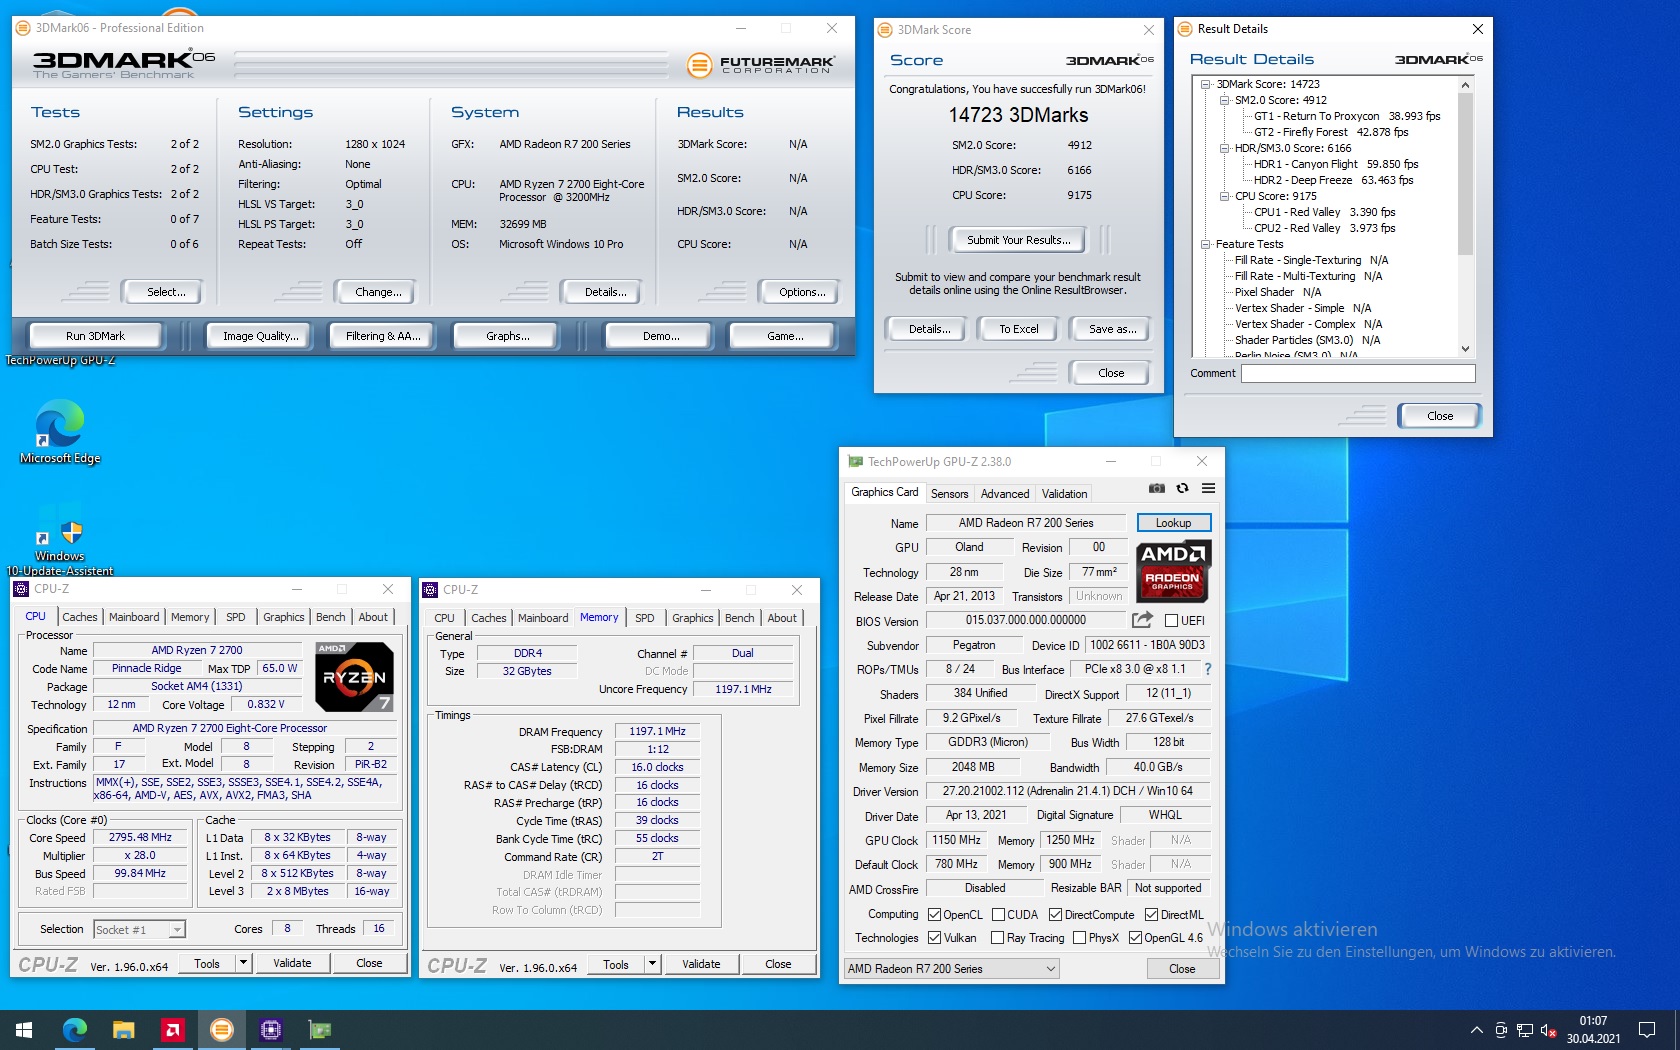Open the notification center icon
1680x1050 pixels.
[1647, 1030]
